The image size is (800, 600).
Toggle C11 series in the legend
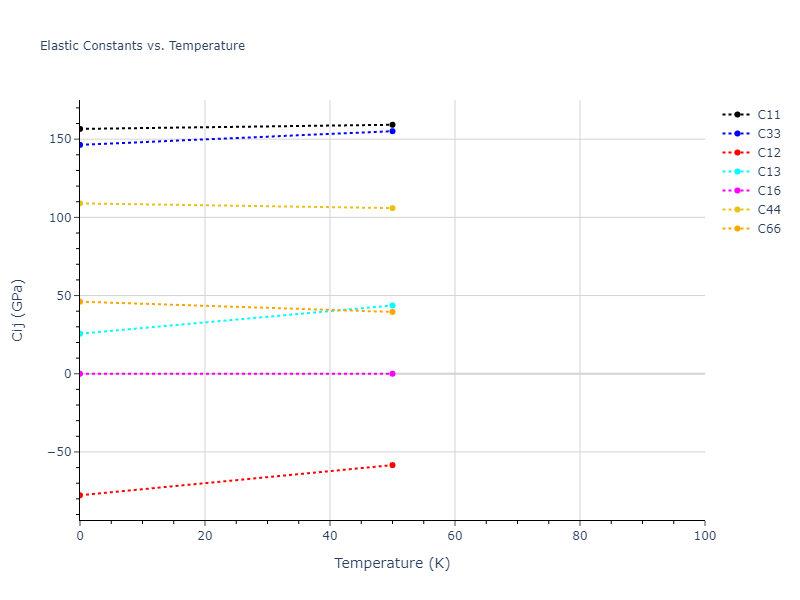pos(768,115)
